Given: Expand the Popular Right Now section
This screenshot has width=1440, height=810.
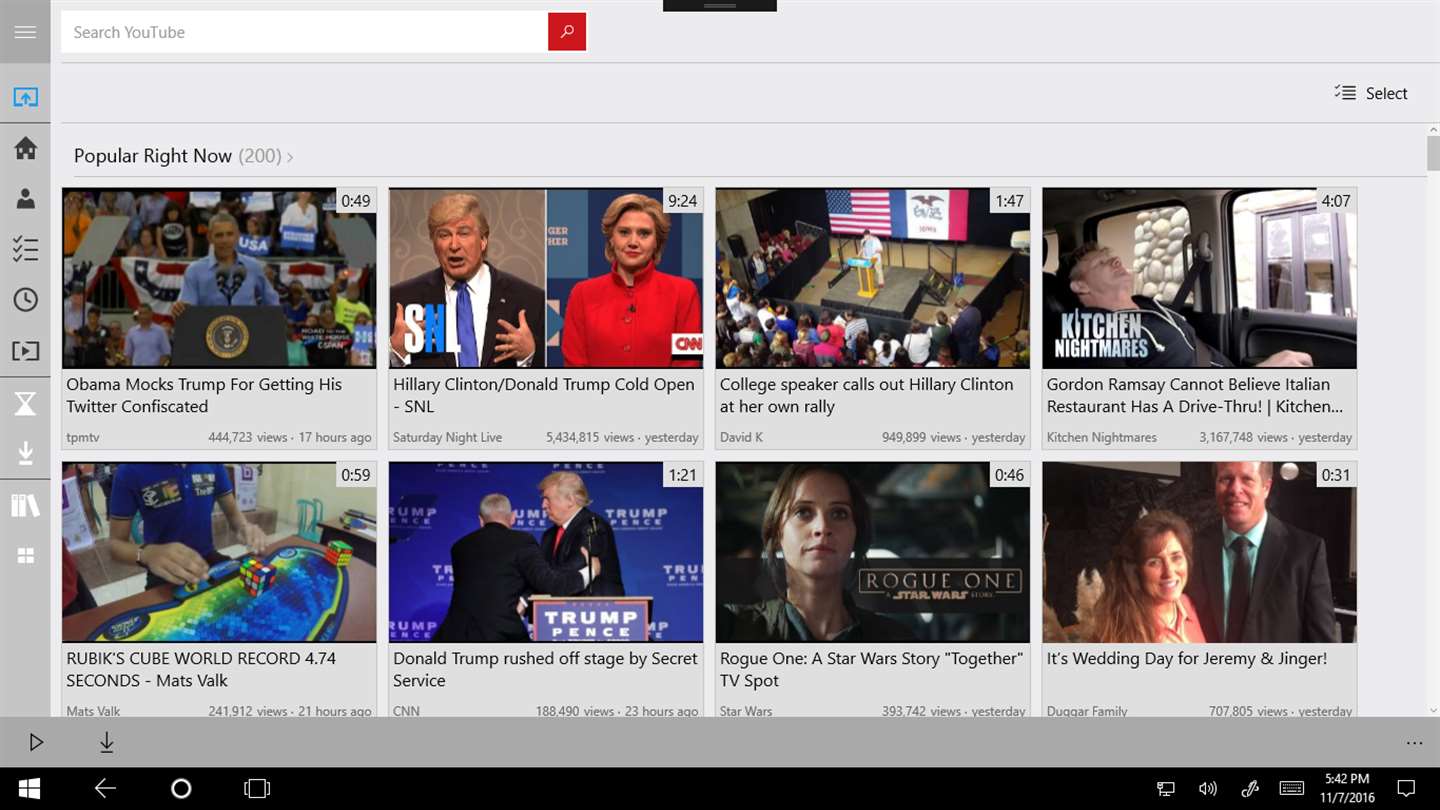Looking at the screenshot, I should tap(183, 156).
